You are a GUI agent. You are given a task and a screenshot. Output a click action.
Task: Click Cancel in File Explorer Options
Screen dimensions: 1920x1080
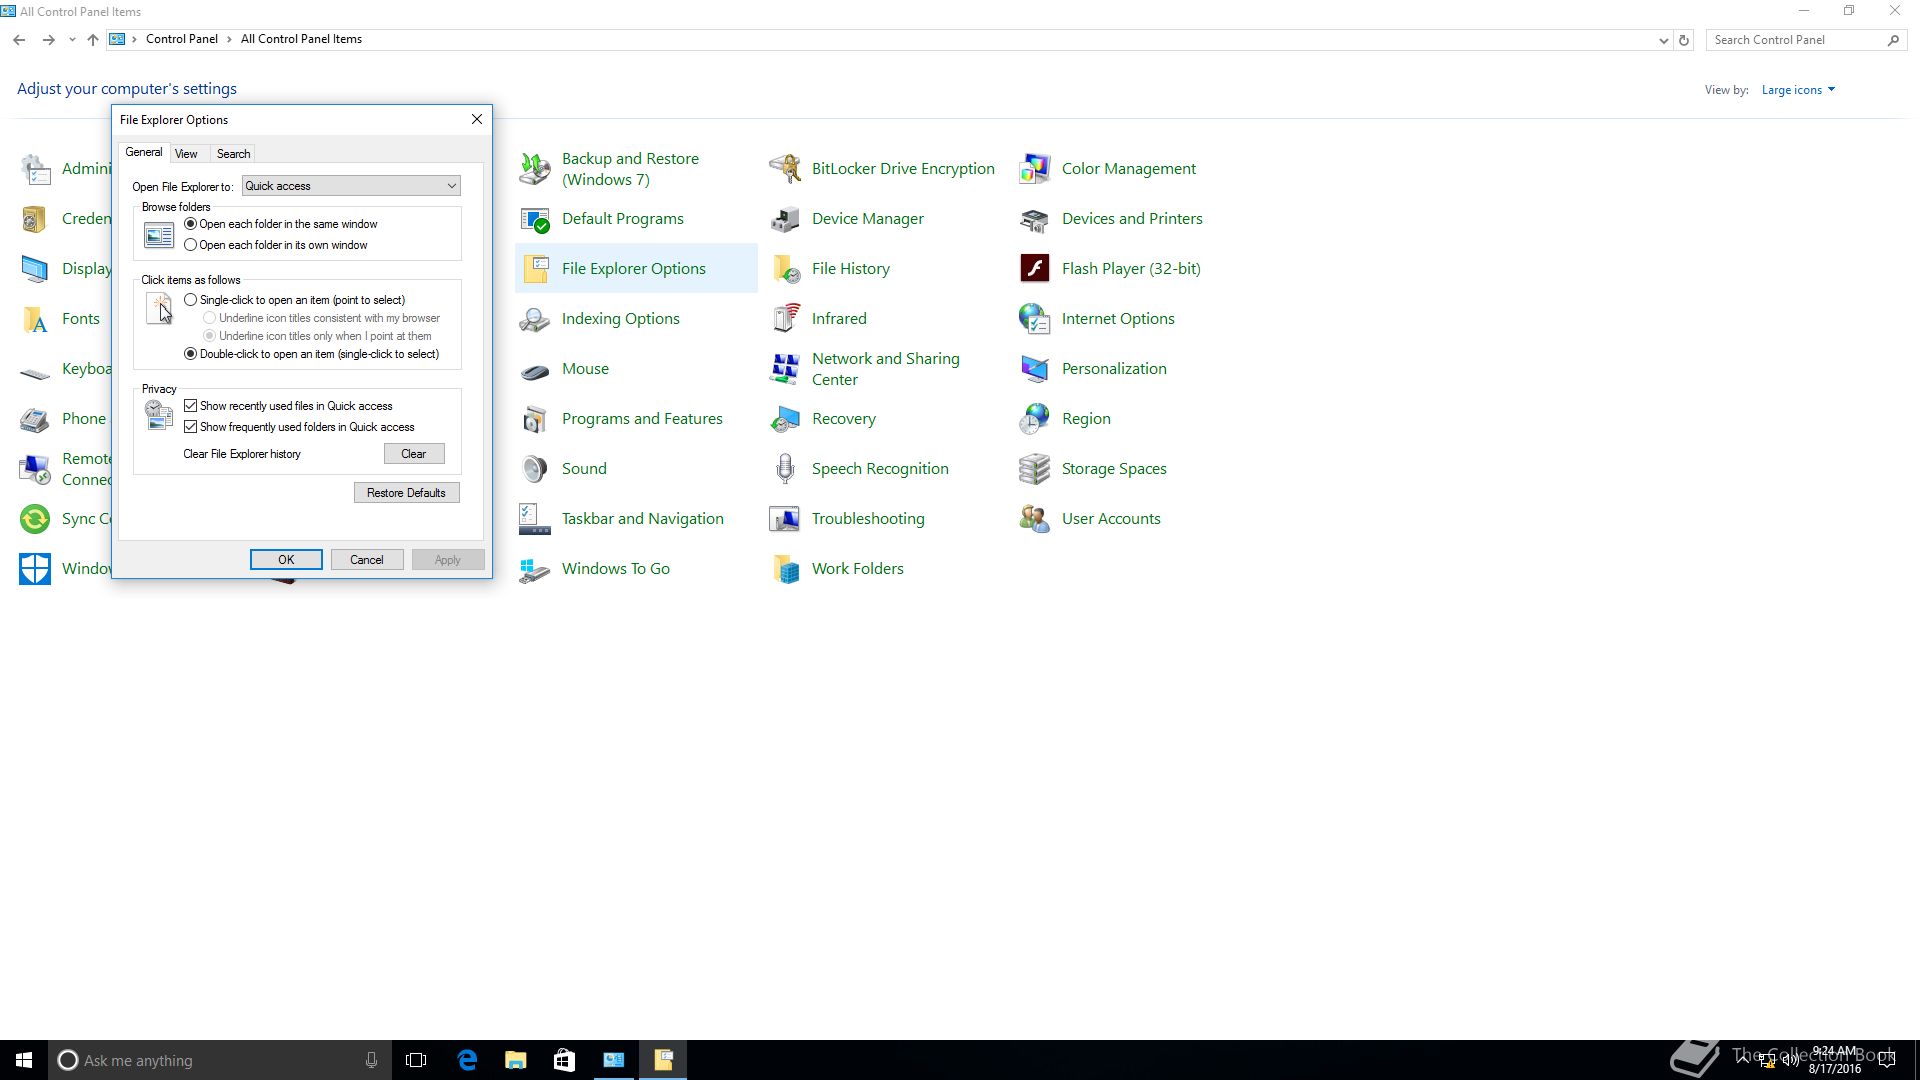pos(367,560)
